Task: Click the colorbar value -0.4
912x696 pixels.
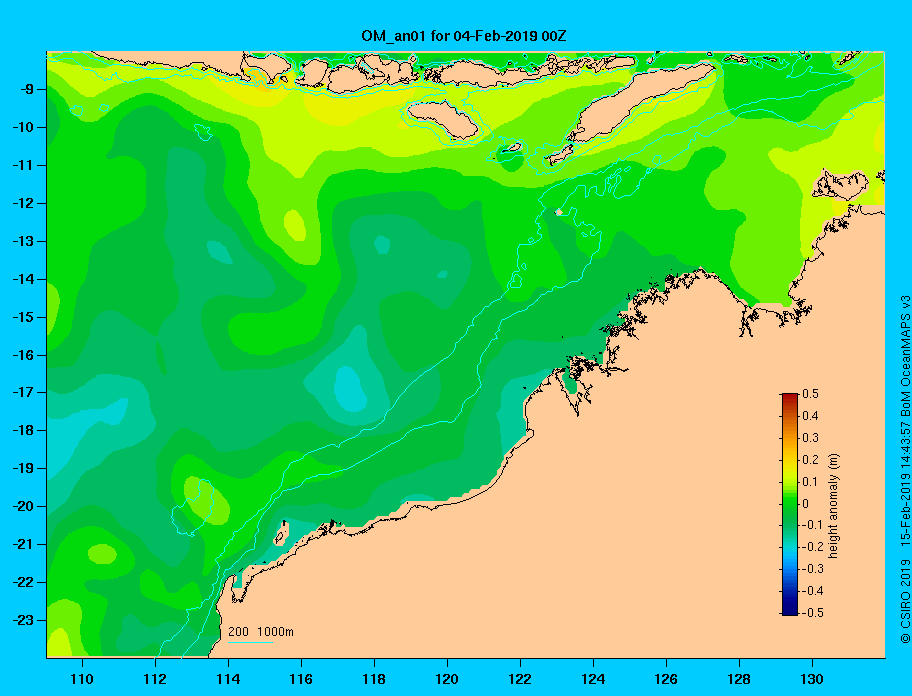Action: (x=812, y=591)
